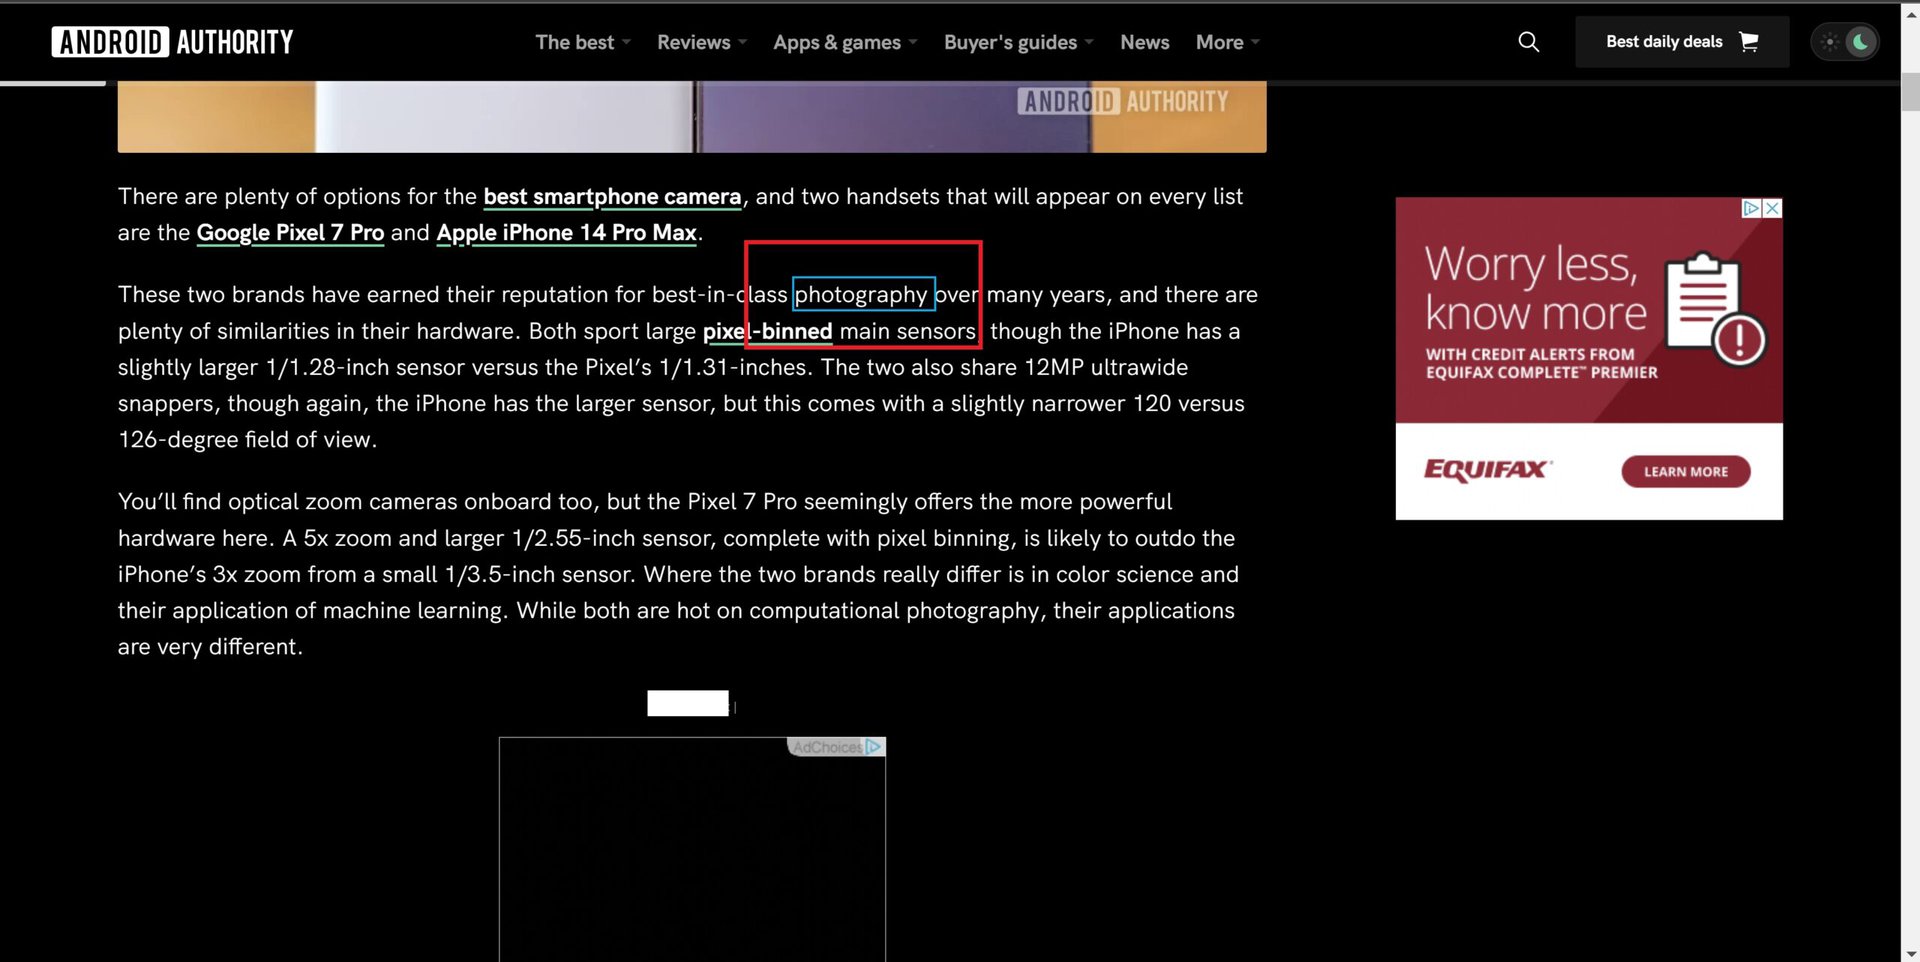Expand the More dropdown menu
This screenshot has width=1920, height=962.
(1228, 42)
